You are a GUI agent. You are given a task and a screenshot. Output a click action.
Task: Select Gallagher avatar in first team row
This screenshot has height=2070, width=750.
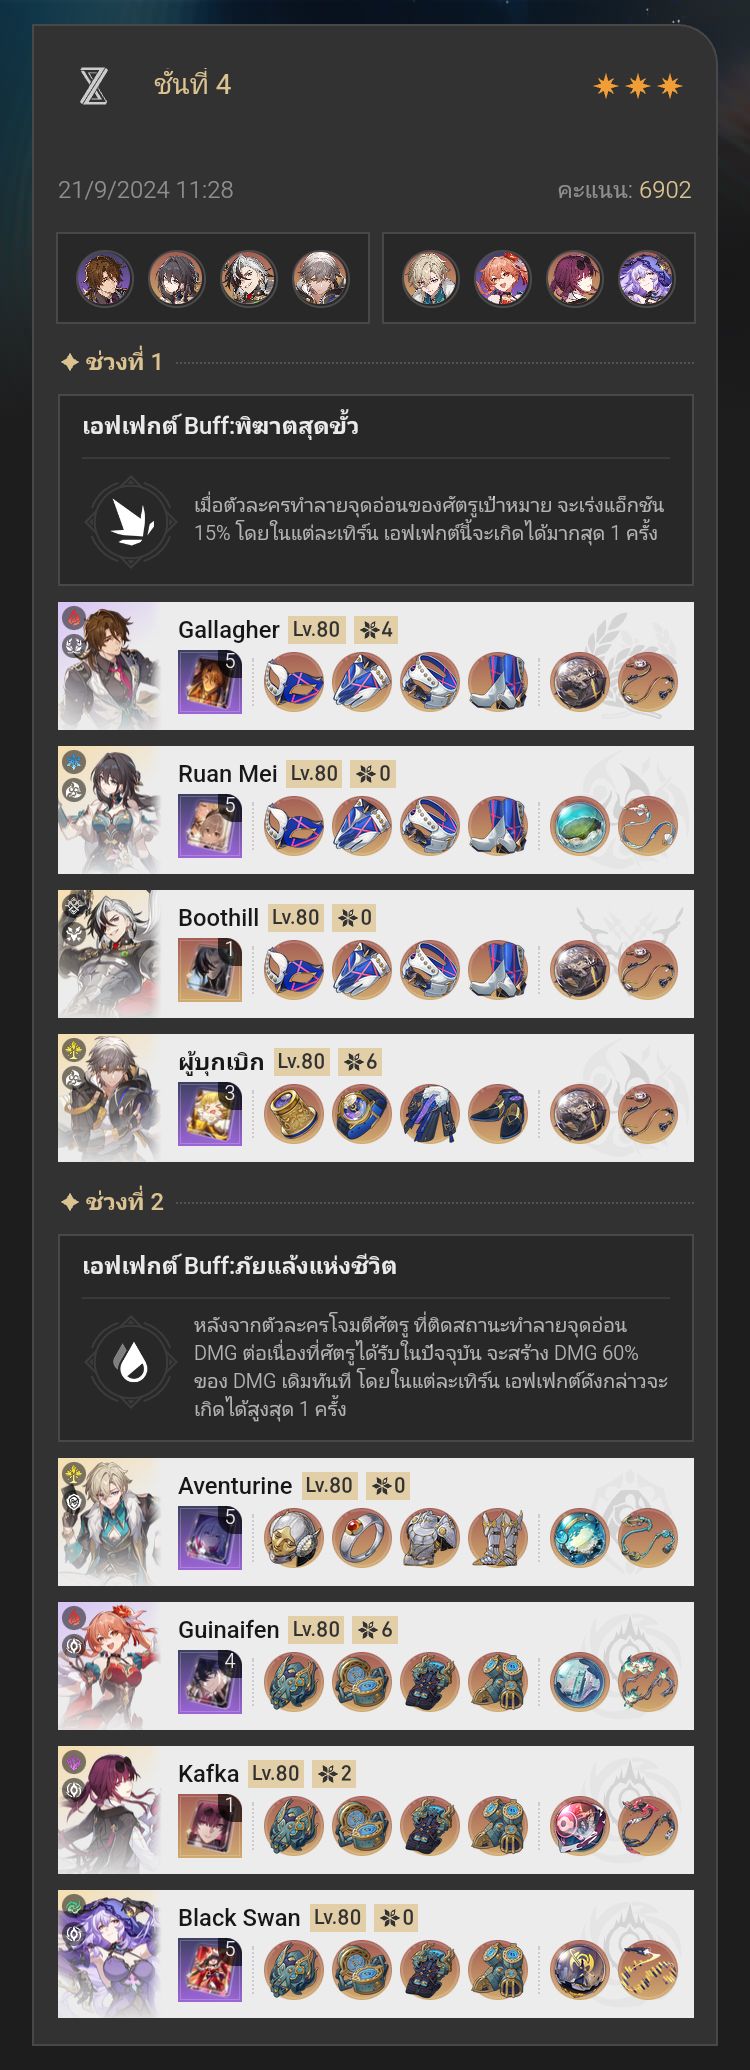point(105,278)
